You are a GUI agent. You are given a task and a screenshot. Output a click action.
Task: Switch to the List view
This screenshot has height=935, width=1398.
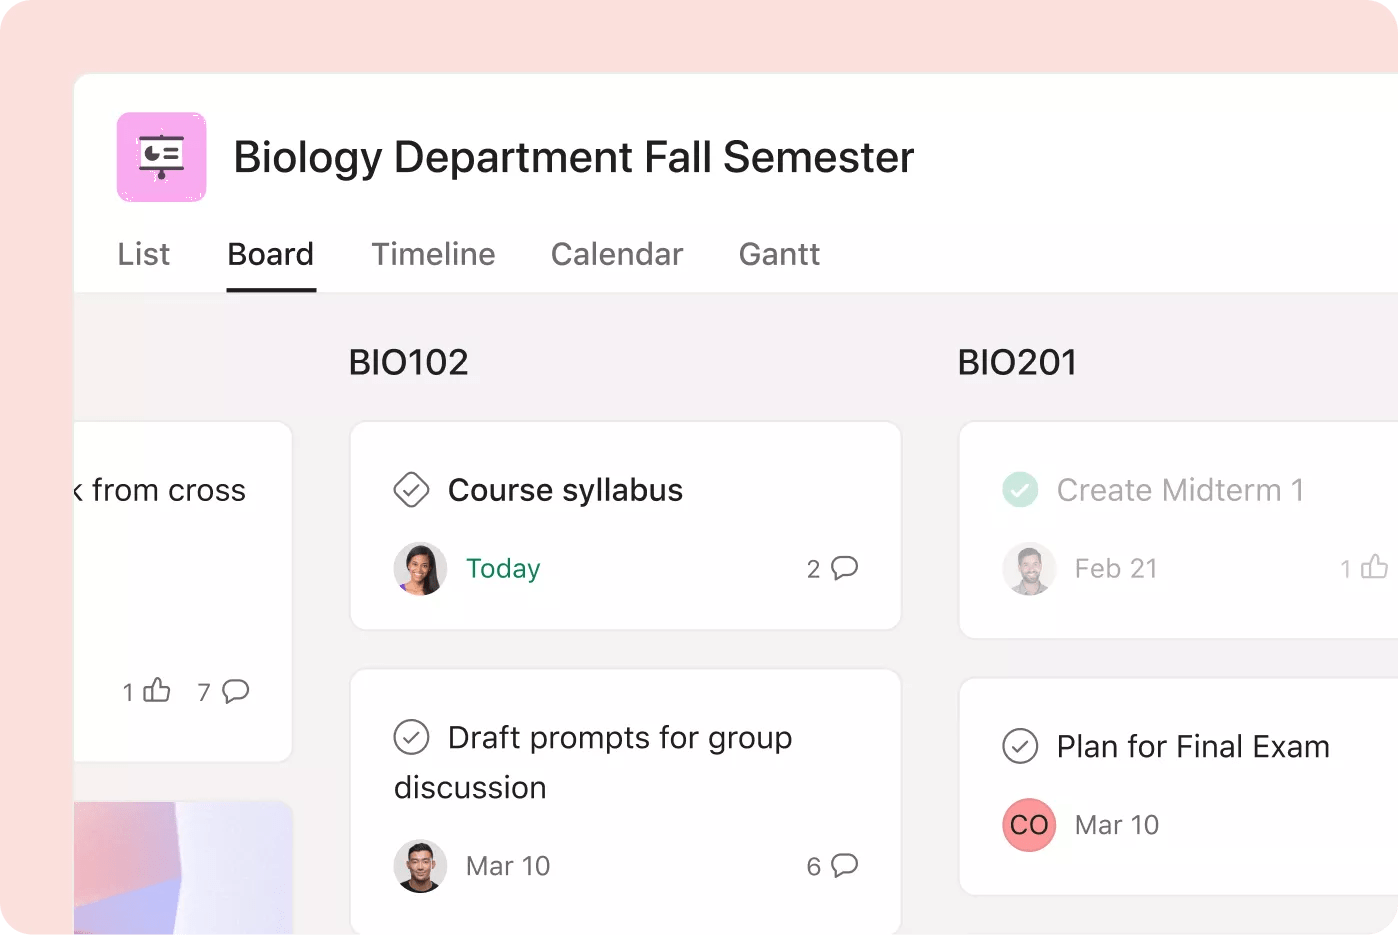pos(143,254)
